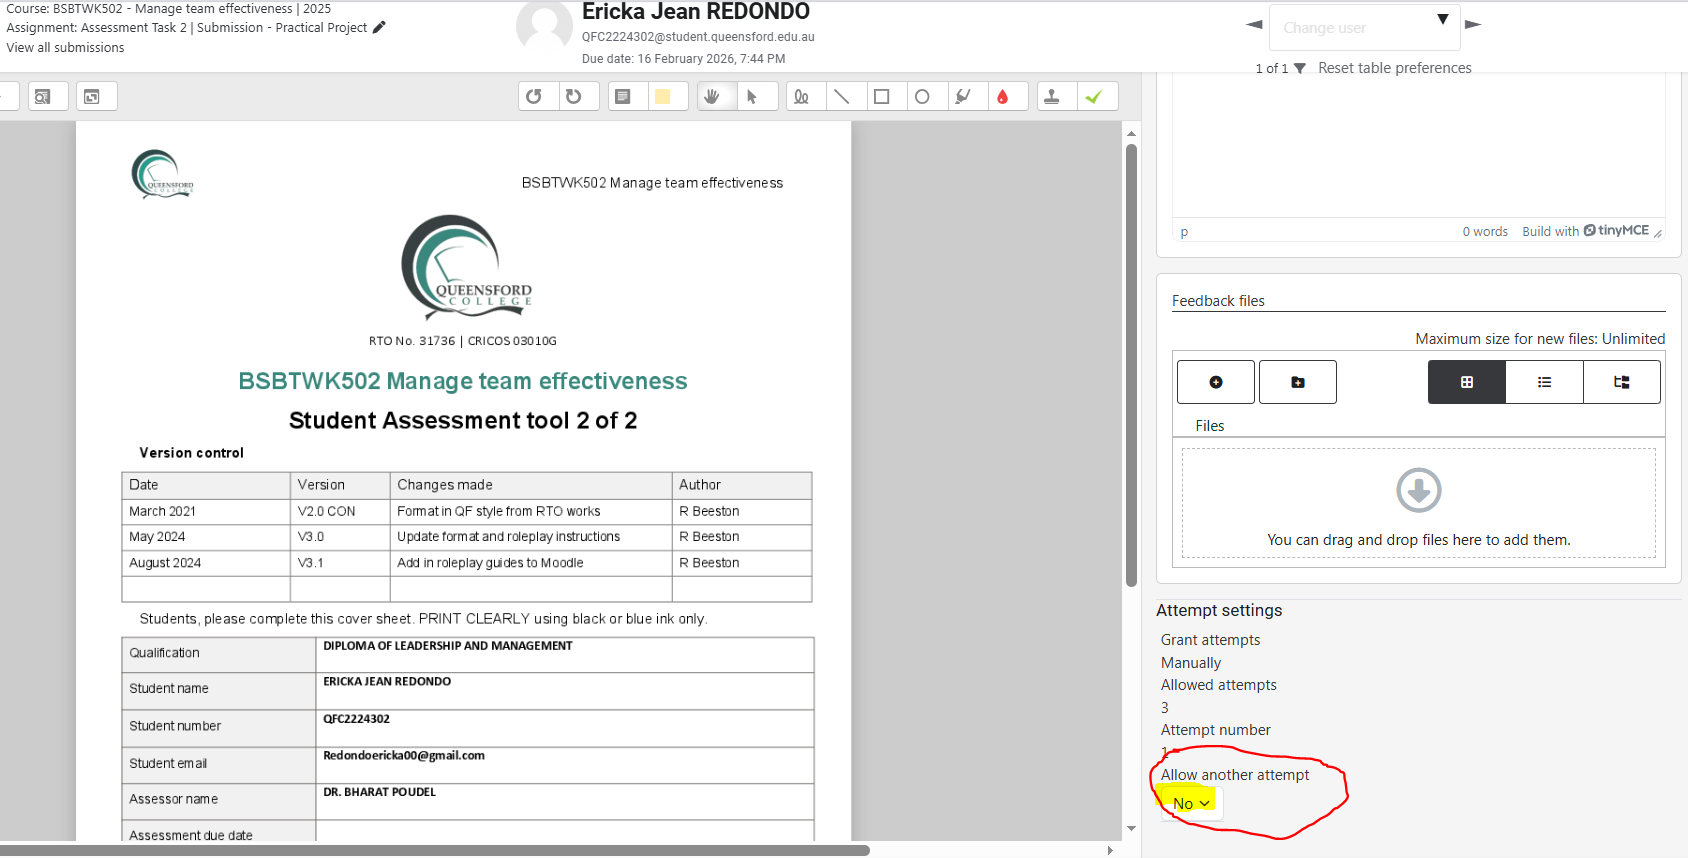The image size is (1688, 858).
Task: Switch feedback files to list view
Action: pos(1544,382)
